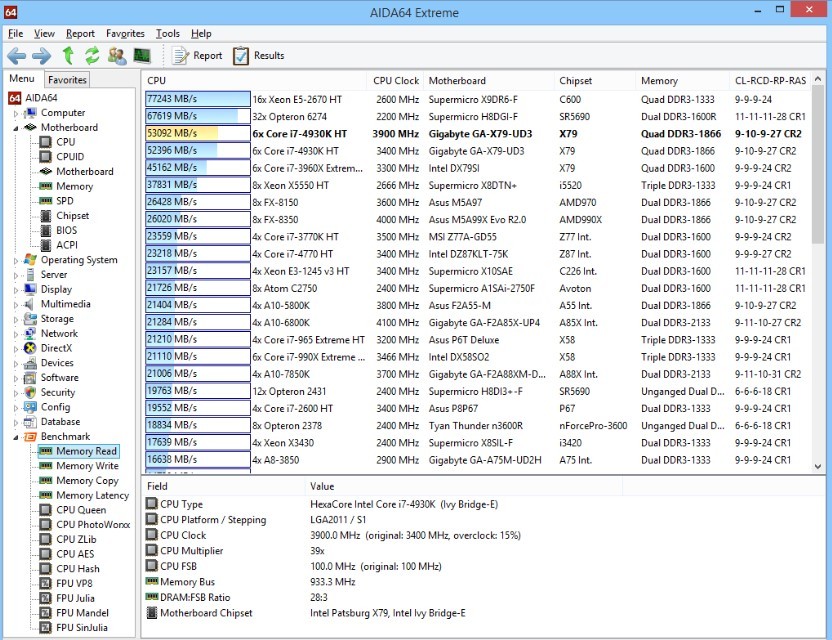Screen dimensions: 832x640
Task: Select the SPD item in the tree
Action: tap(65, 201)
